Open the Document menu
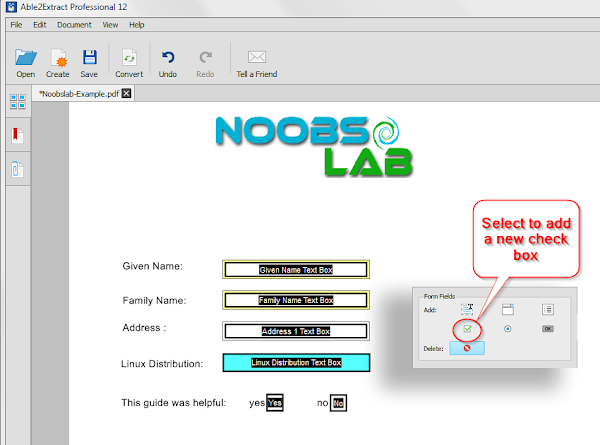Viewport: 600px width, 445px height. (74, 25)
